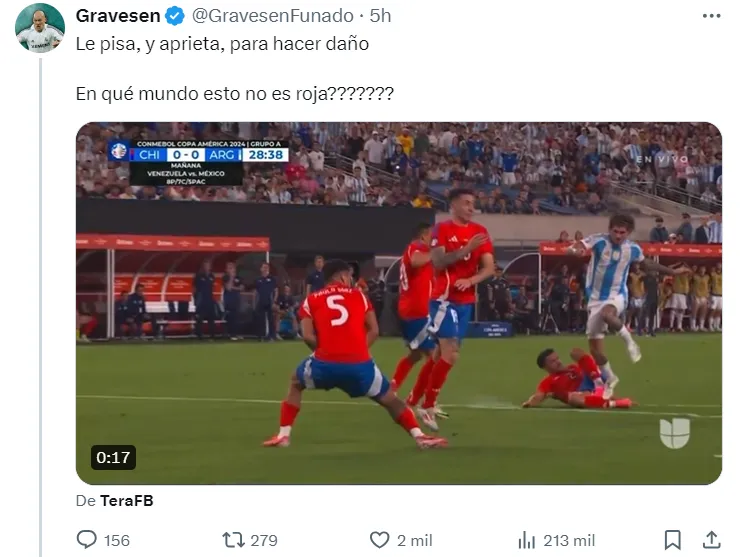
Task: Click the 0:17 video duration badge
Action: click(113, 457)
